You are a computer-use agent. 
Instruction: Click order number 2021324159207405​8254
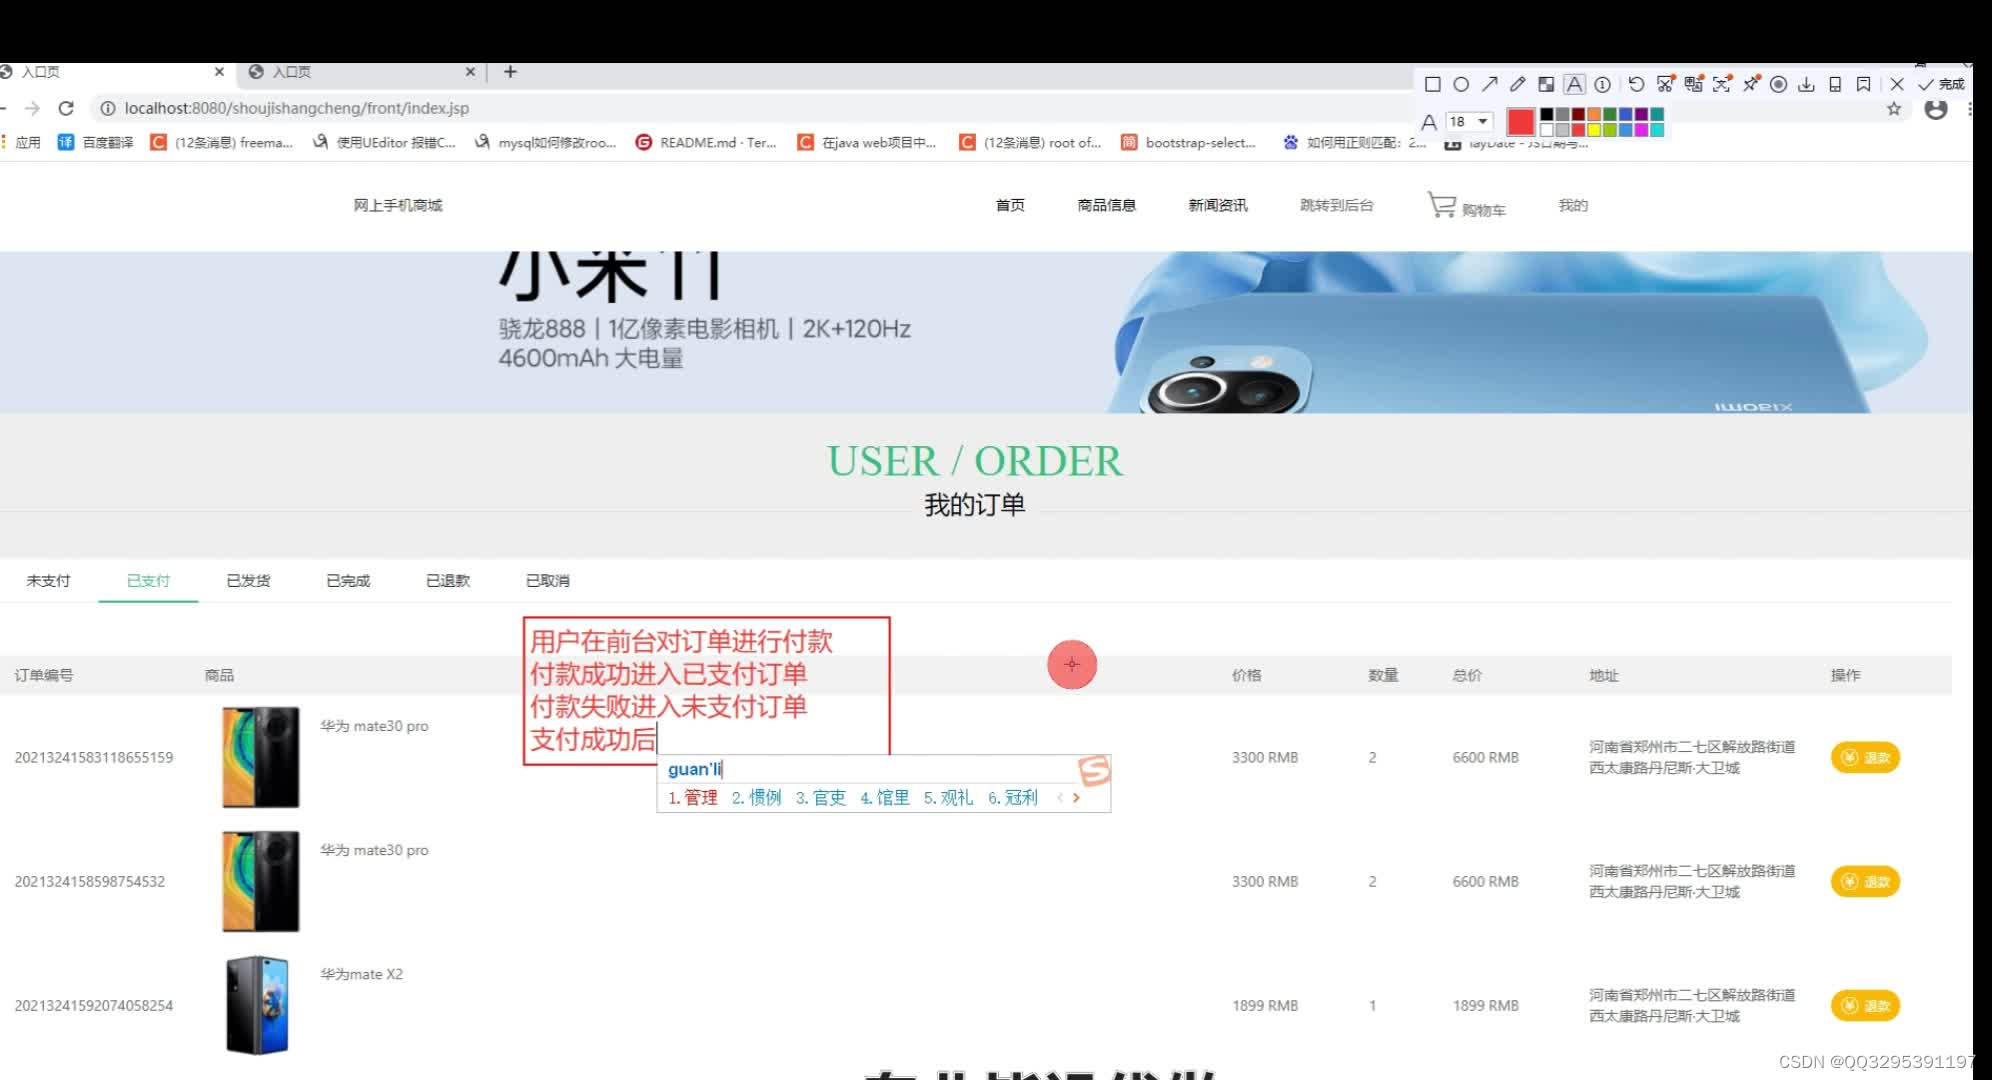[94, 1005]
